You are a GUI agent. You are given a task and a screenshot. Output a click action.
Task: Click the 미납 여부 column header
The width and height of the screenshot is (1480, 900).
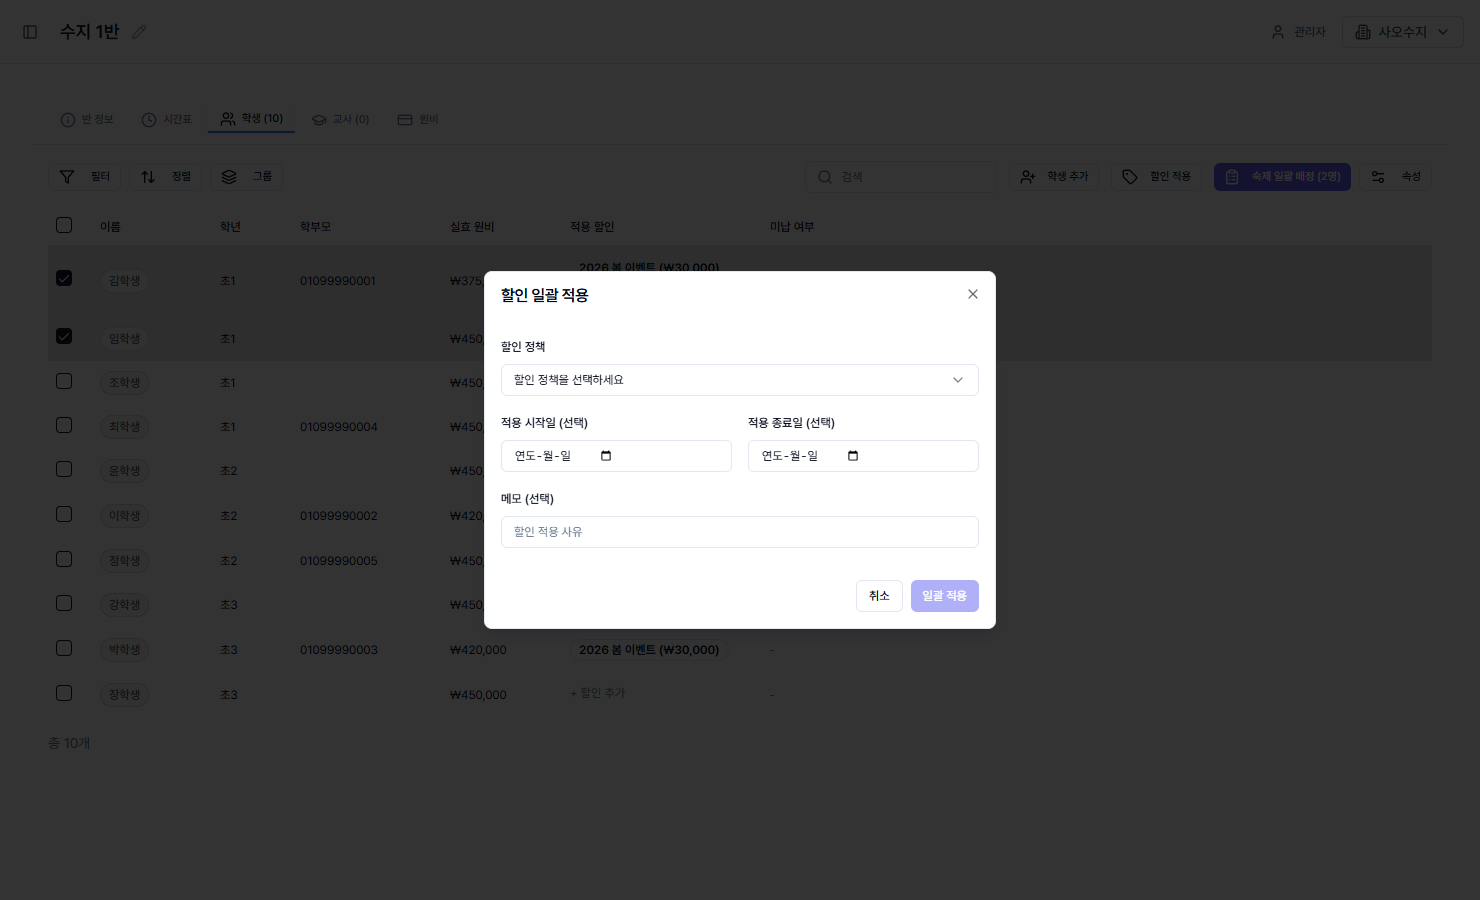click(x=792, y=227)
